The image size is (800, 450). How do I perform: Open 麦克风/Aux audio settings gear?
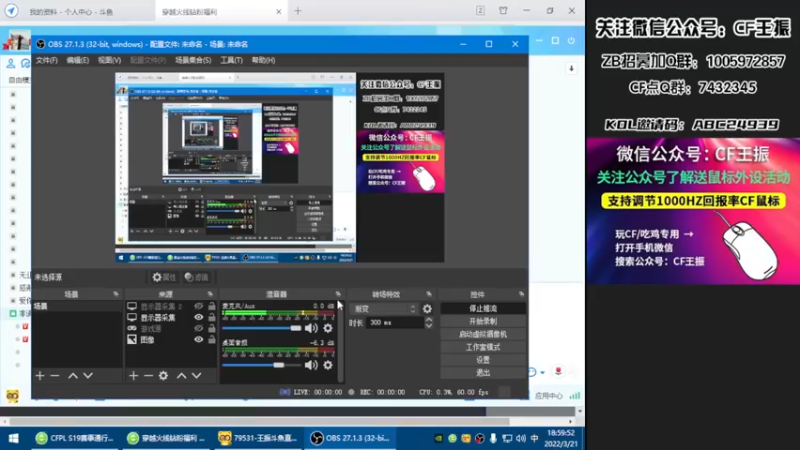tap(328, 328)
